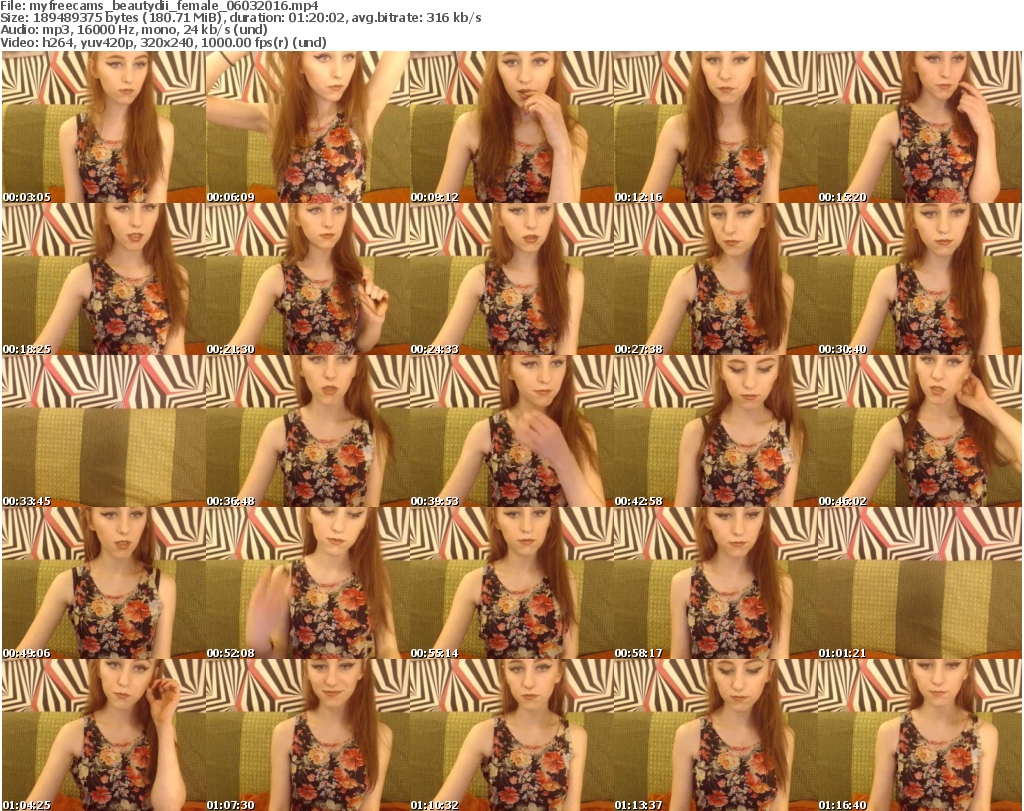Select the 00:46:02 thumbnail
This screenshot has height=811, width=1024.
point(920,431)
